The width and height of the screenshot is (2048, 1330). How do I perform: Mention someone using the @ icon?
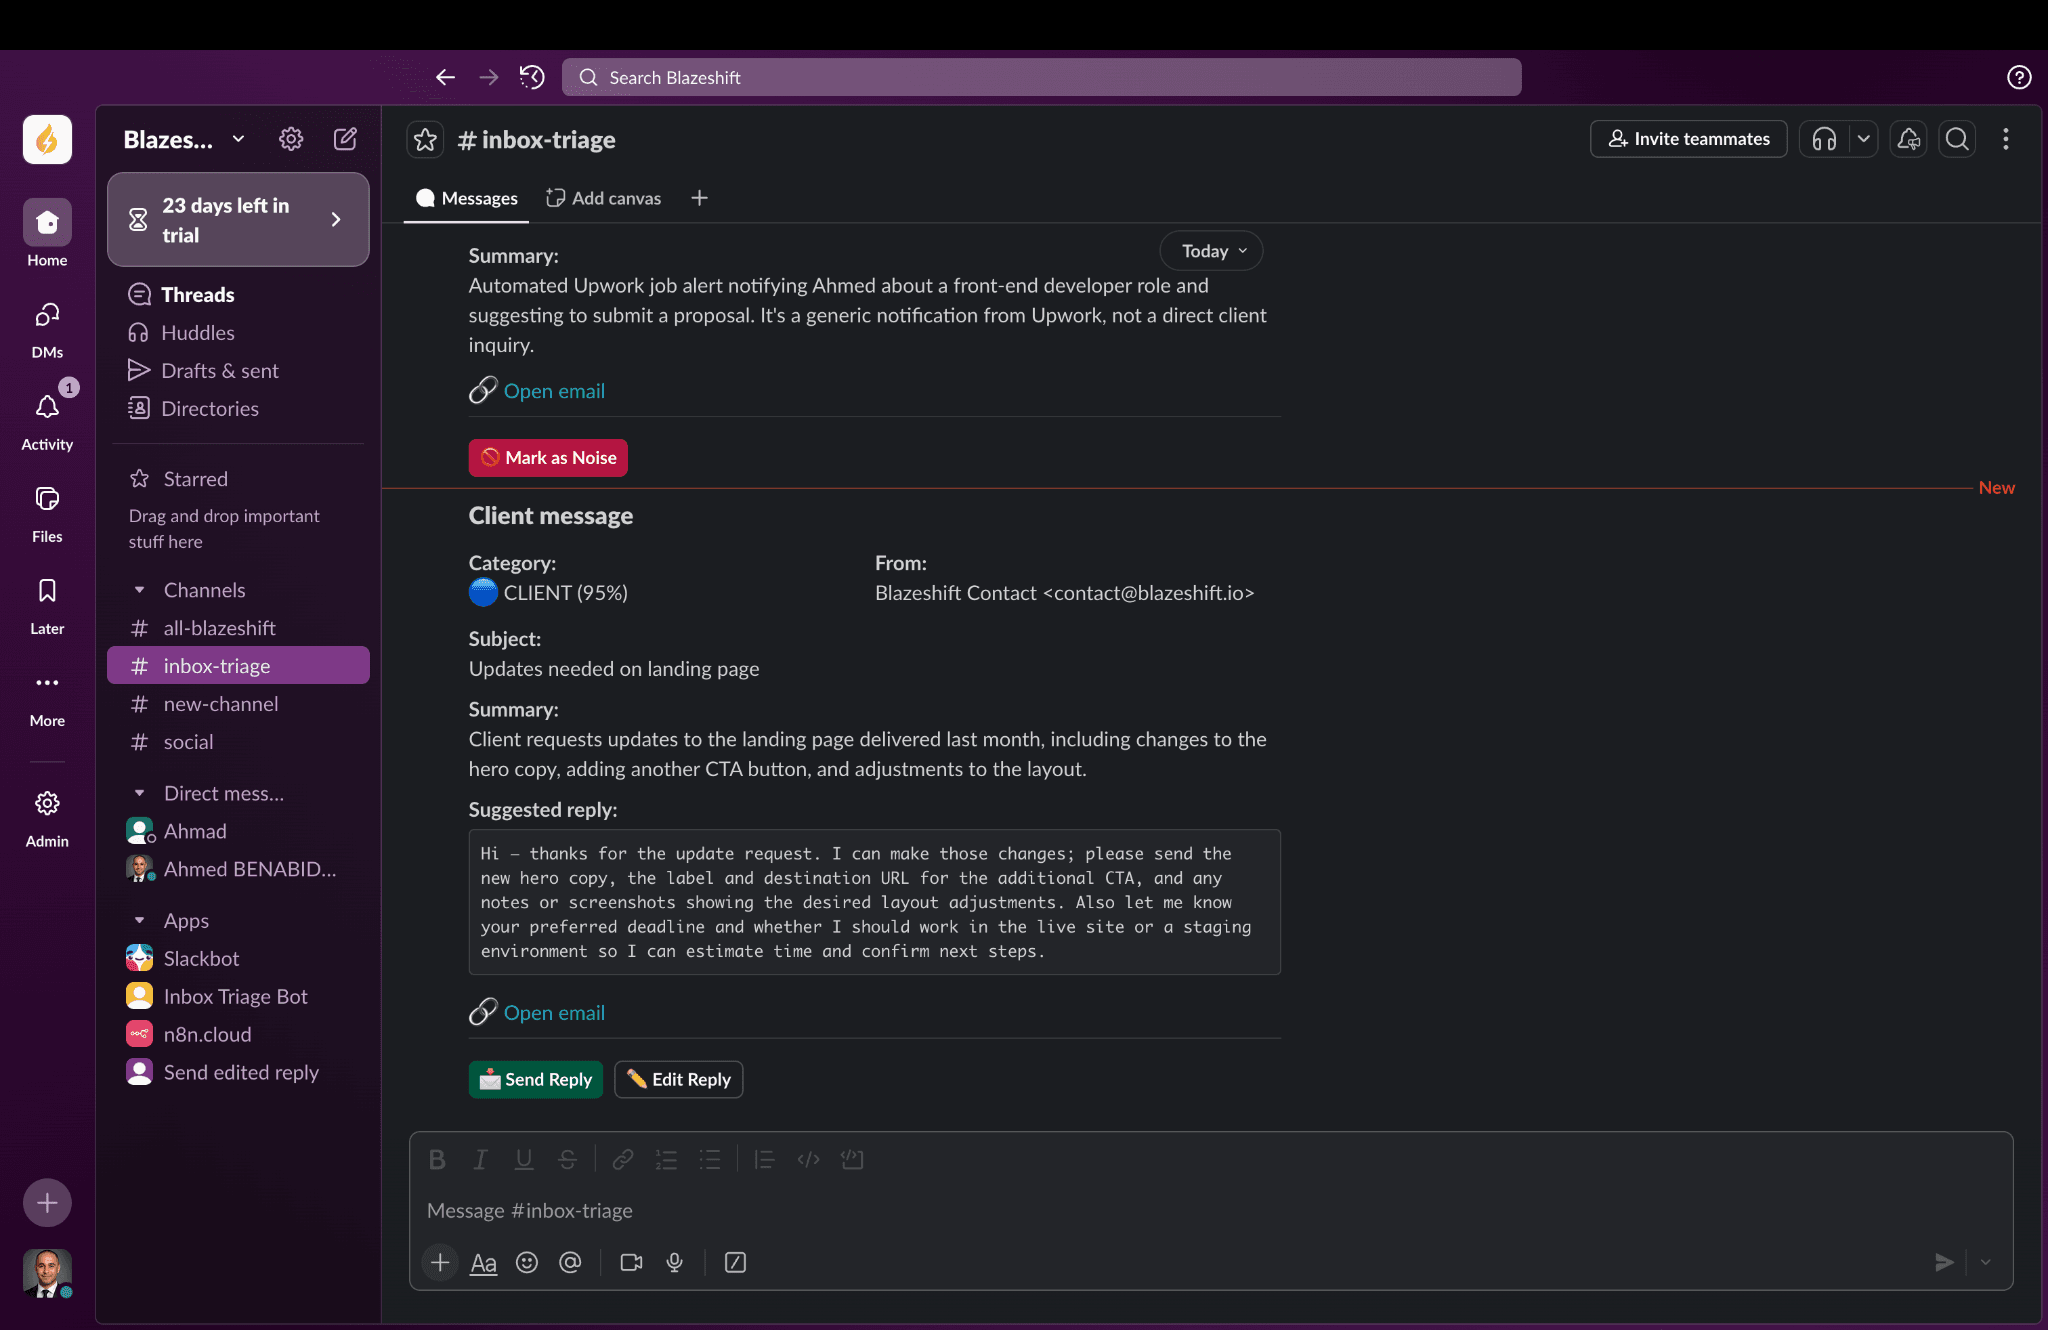[x=570, y=1262]
